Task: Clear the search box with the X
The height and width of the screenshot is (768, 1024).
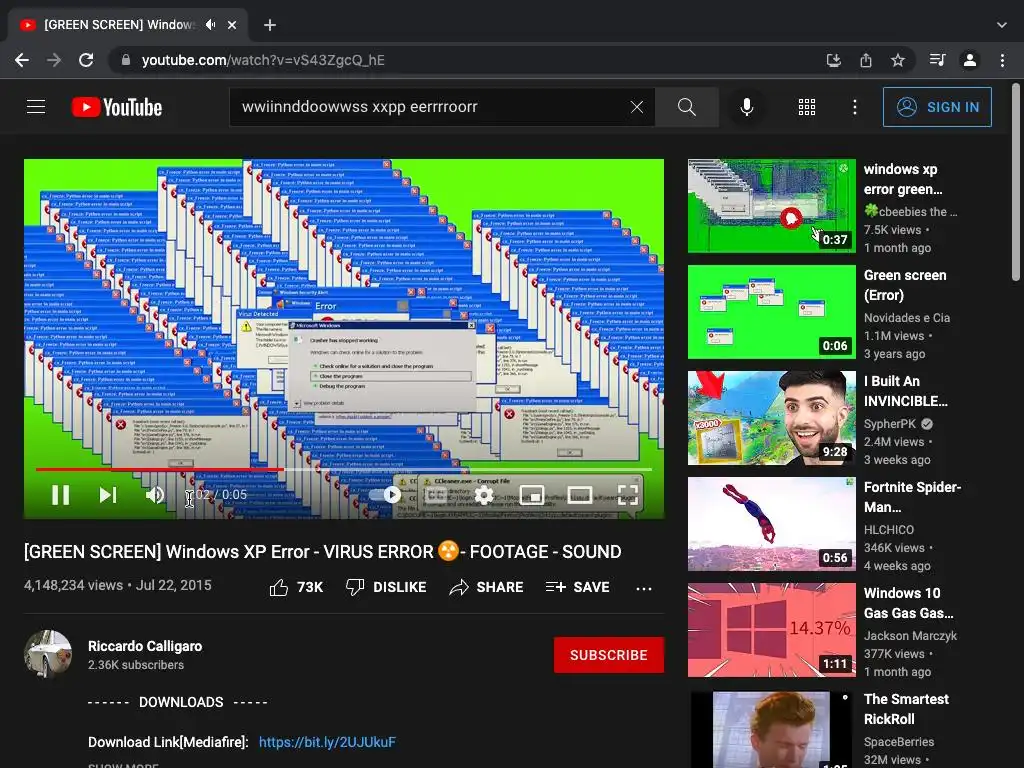Action: pos(637,106)
